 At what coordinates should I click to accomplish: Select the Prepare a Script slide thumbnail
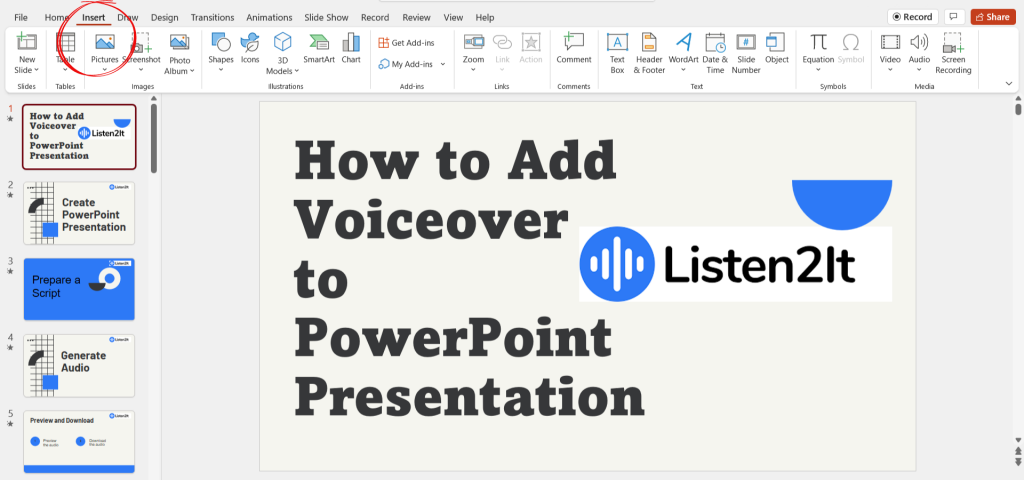point(79,289)
